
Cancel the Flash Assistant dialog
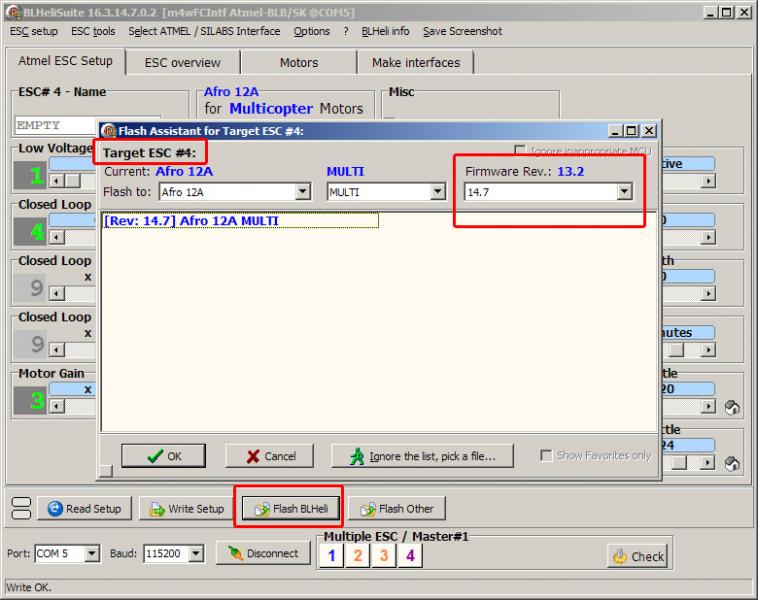pyautogui.click(x=269, y=456)
